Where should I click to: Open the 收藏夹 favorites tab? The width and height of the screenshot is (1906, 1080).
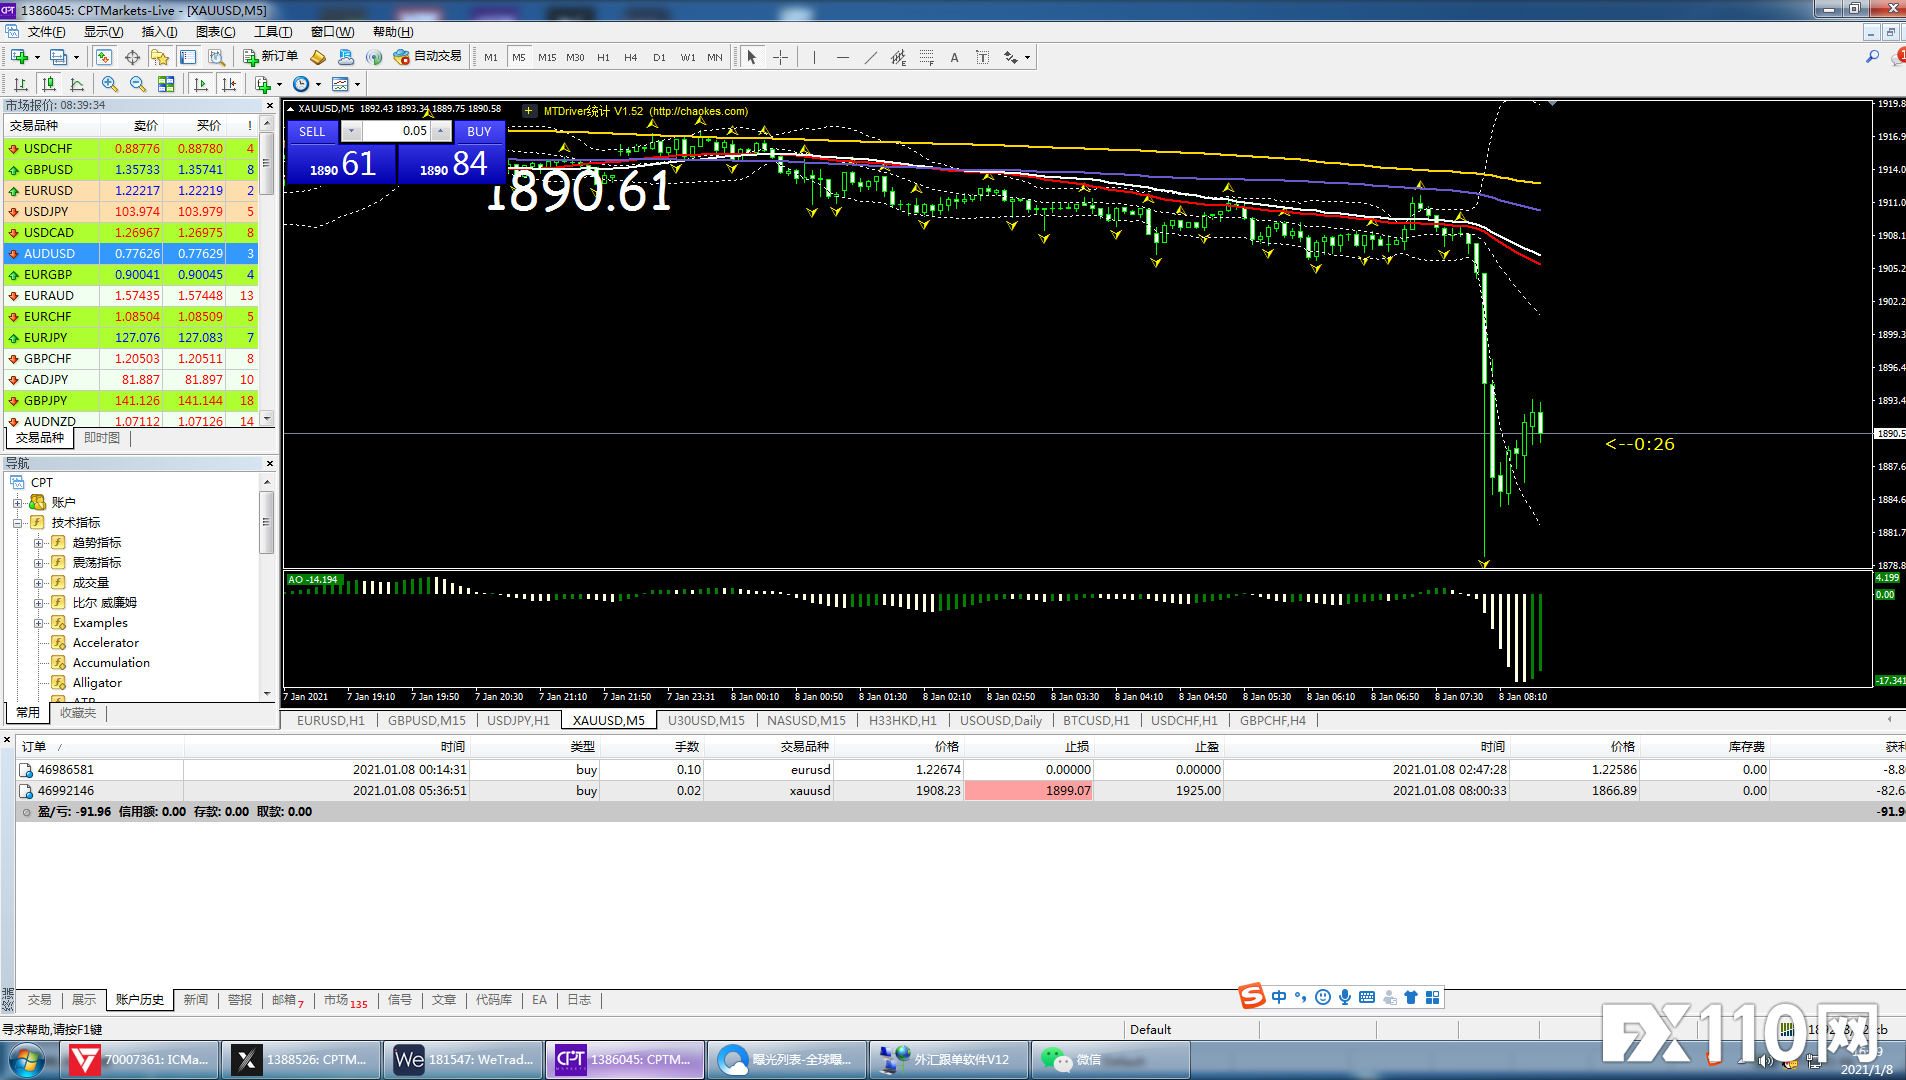tap(78, 713)
